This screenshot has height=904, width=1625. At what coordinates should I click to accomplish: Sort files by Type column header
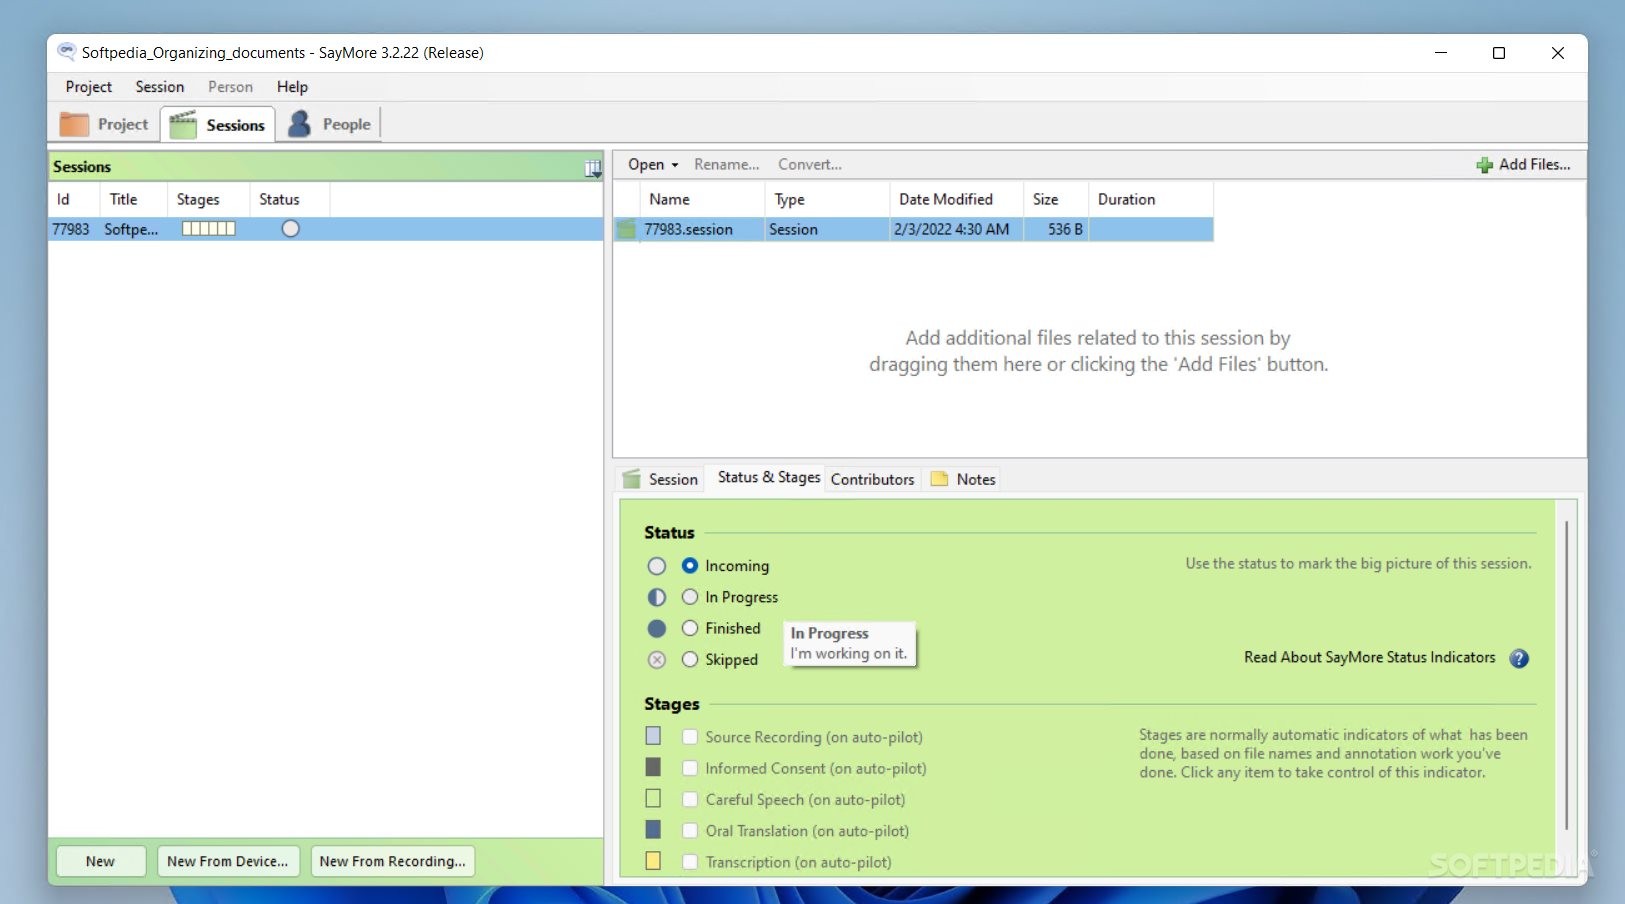click(x=827, y=200)
